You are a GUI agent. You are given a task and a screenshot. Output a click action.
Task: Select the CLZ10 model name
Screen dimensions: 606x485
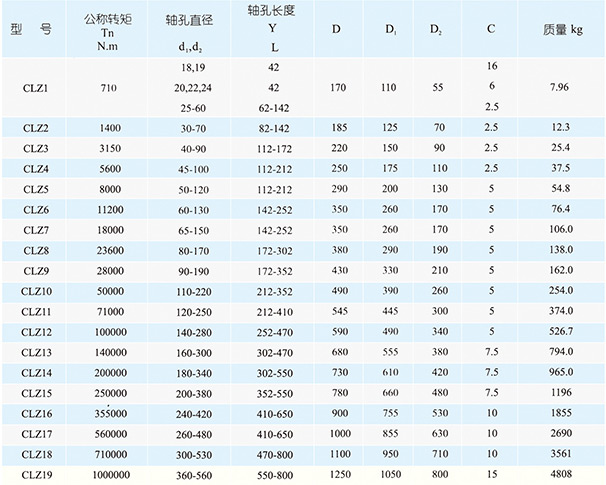[x=36, y=289]
